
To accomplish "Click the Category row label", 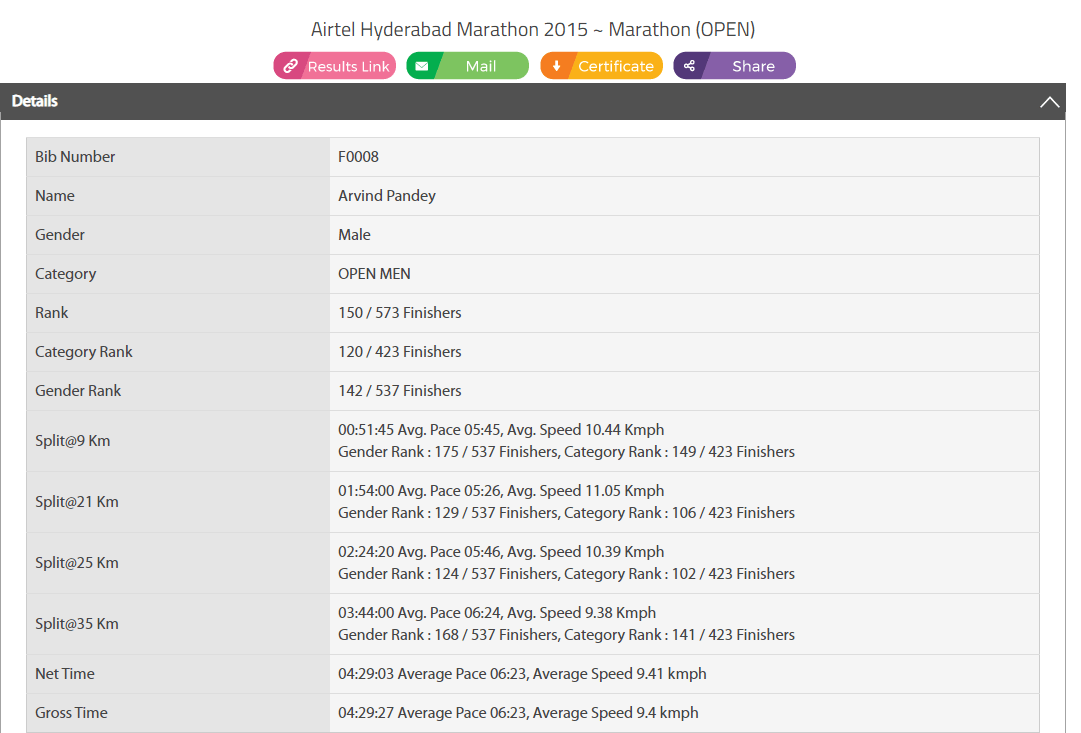I will pyautogui.click(x=65, y=274).
